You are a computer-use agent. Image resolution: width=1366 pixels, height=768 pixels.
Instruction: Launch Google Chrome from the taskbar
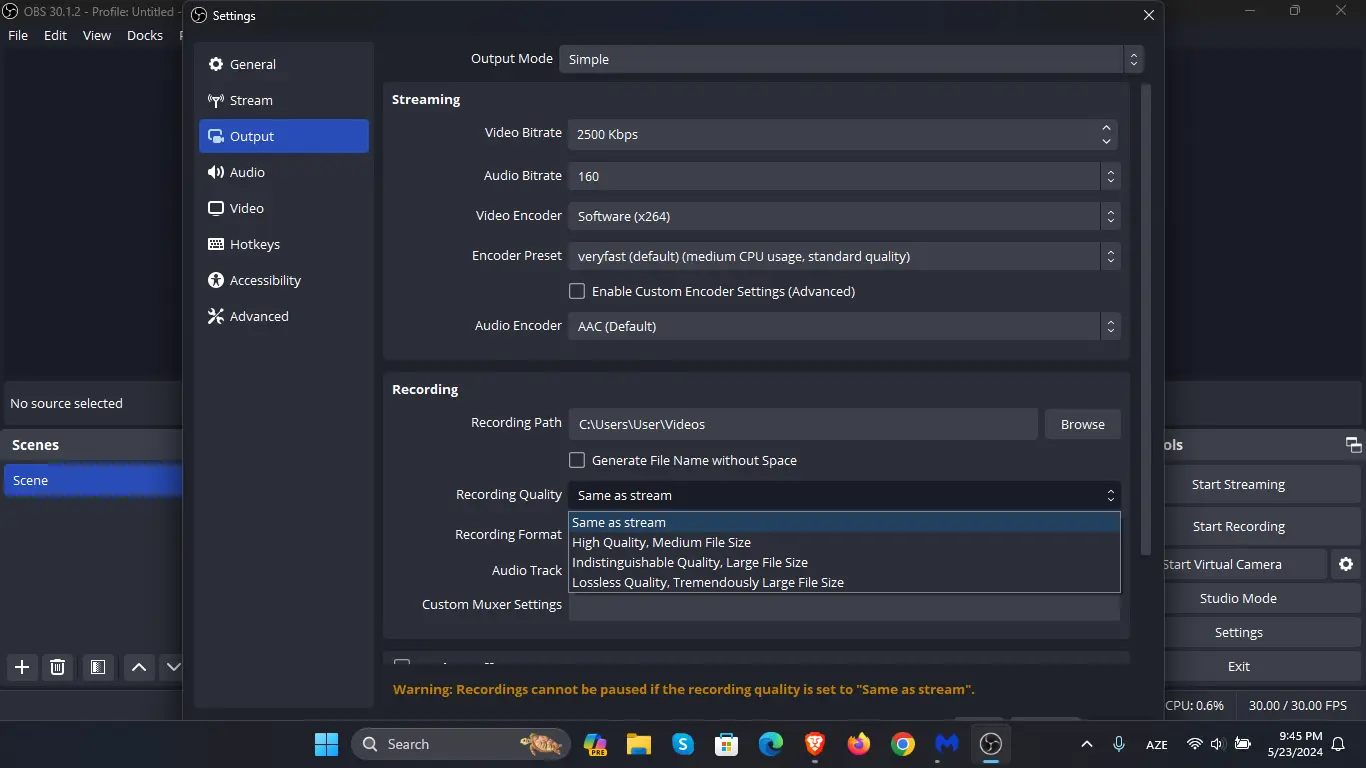click(x=903, y=744)
